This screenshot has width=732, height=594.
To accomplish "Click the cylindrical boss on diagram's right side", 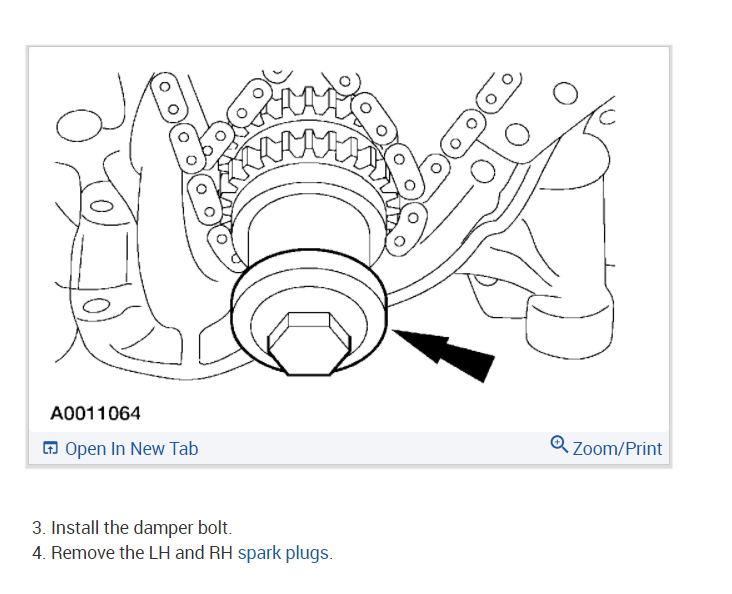I will point(570,328).
